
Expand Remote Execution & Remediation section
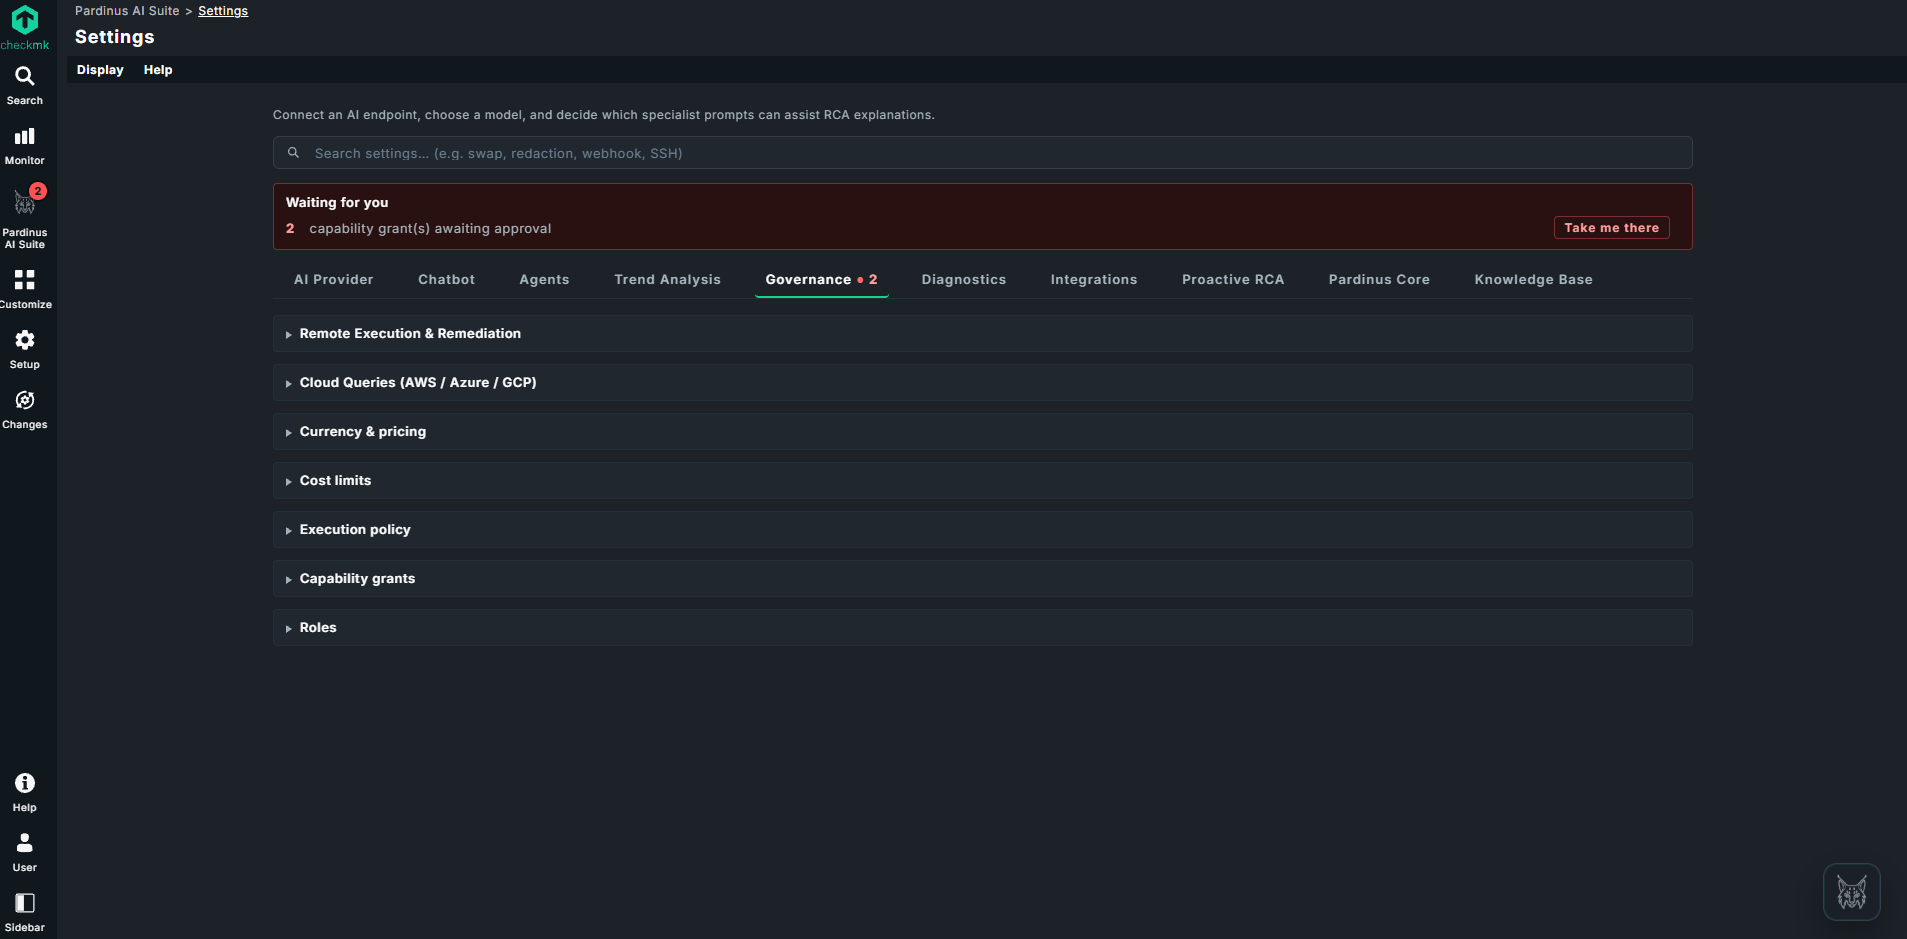coord(982,334)
